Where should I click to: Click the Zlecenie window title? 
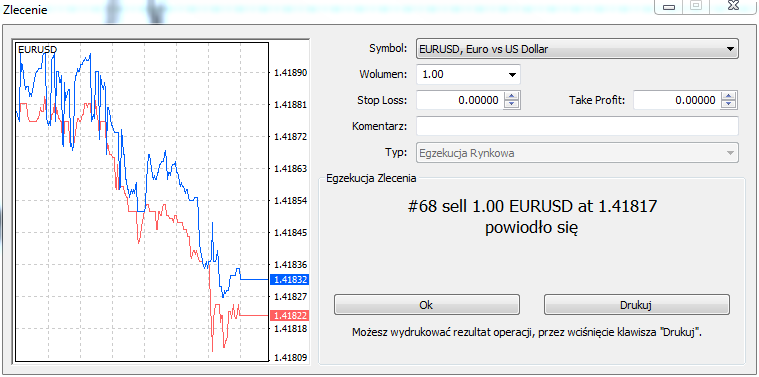click(x=25, y=10)
